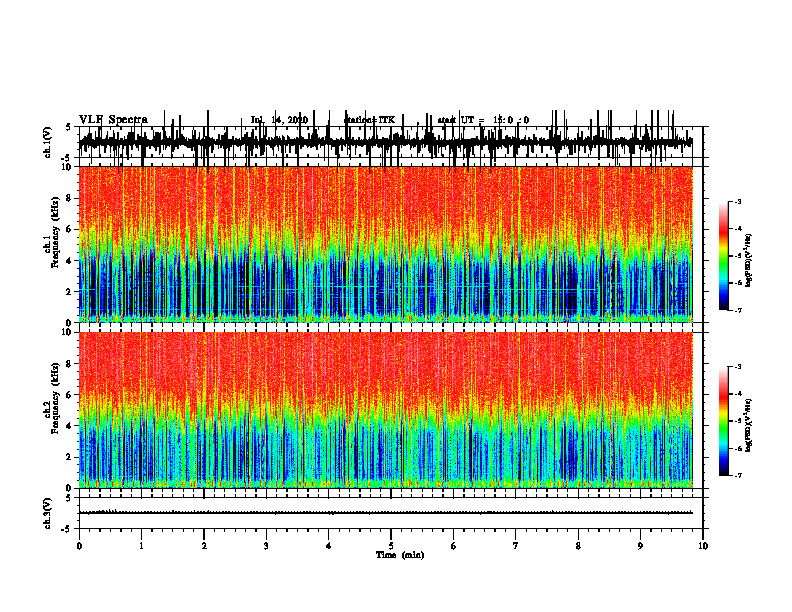This screenshot has height=612, width=792.
Task: Click the ch.1 frequency tick label "2"
Action: click(70, 292)
